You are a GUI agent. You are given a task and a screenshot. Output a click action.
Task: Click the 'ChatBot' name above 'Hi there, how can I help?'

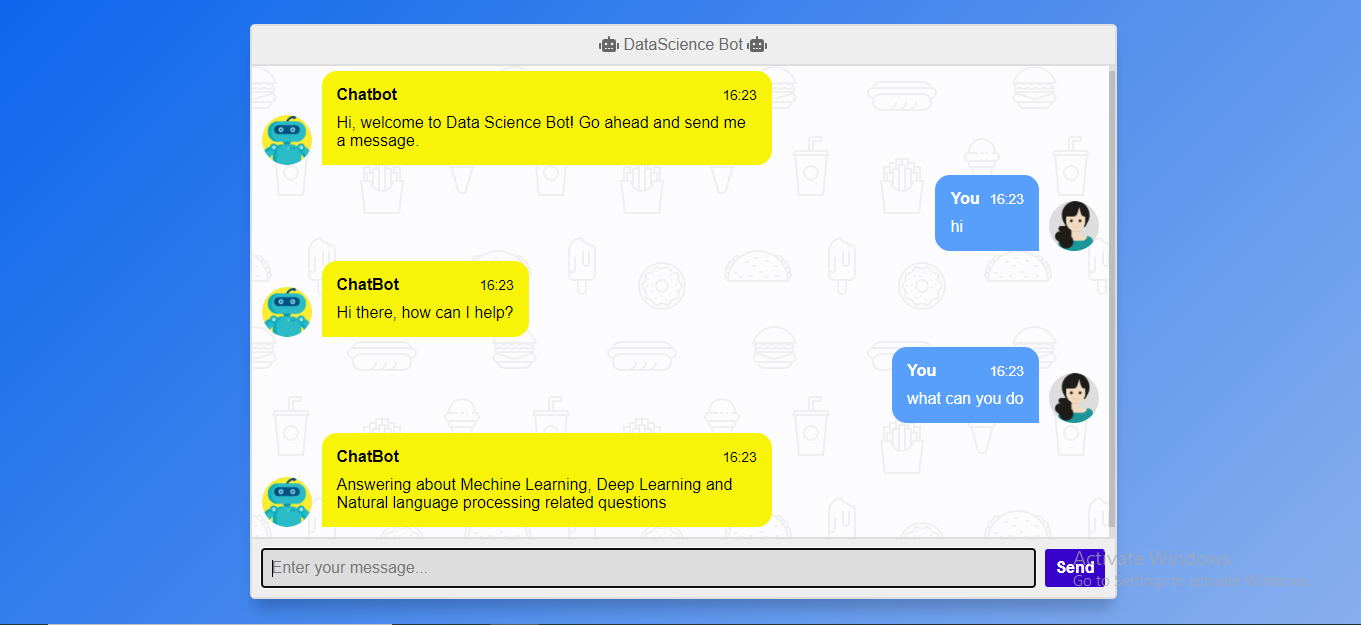coord(368,285)
